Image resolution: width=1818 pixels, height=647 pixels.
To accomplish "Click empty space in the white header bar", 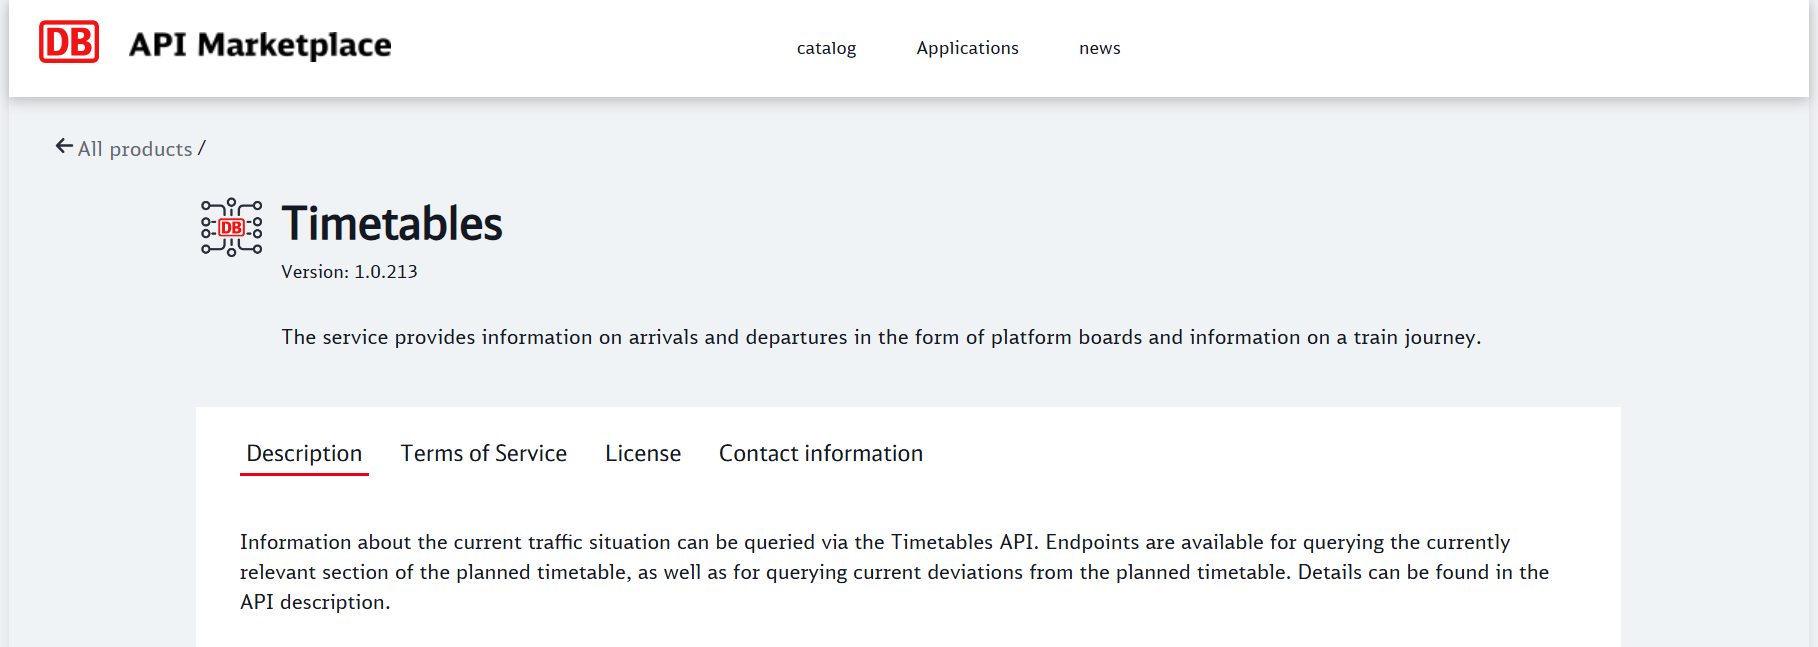I will (x=1450, y=48).
